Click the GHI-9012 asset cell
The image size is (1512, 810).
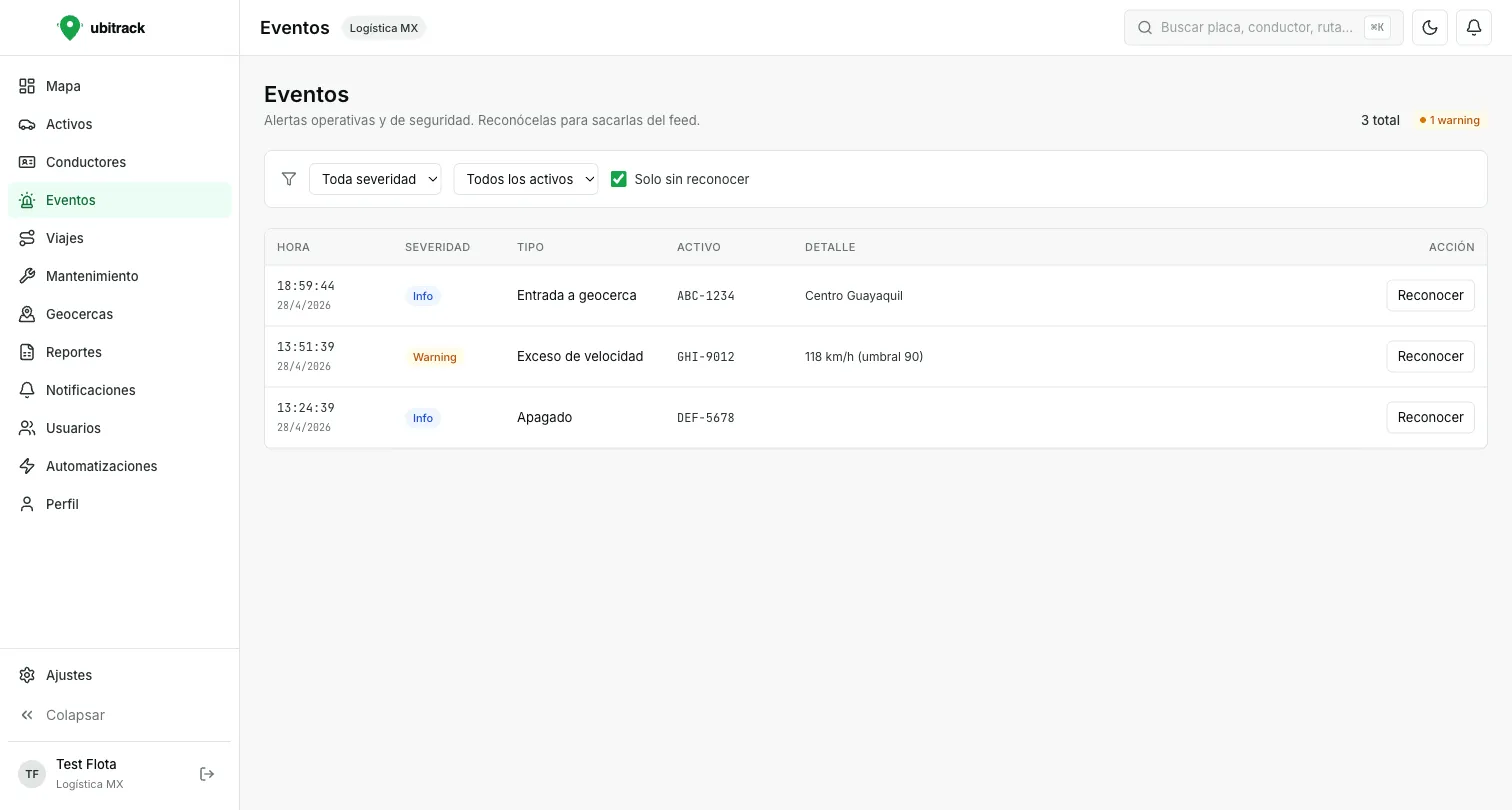pyautogui.click(x=706, y=357)
